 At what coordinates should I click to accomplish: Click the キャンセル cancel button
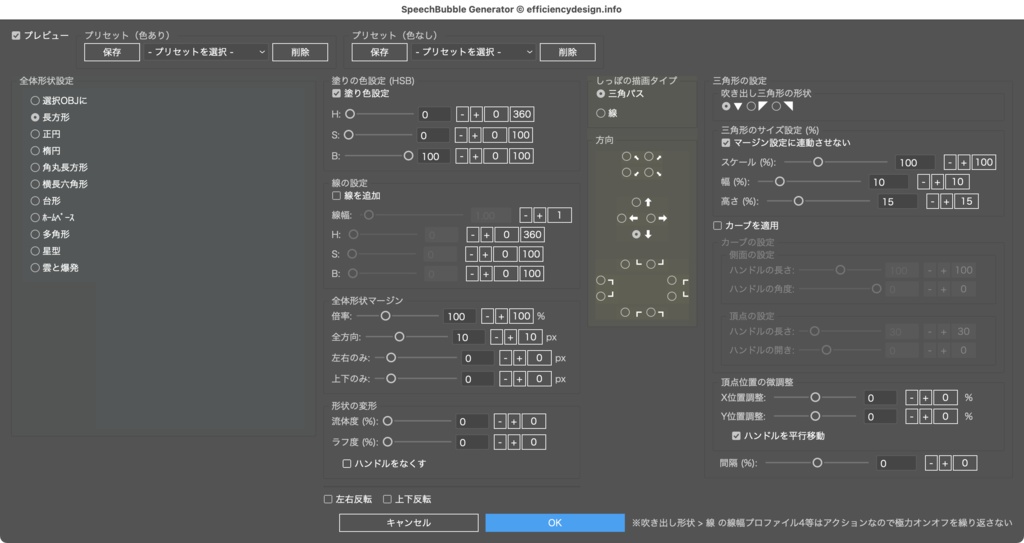point(409,523)
